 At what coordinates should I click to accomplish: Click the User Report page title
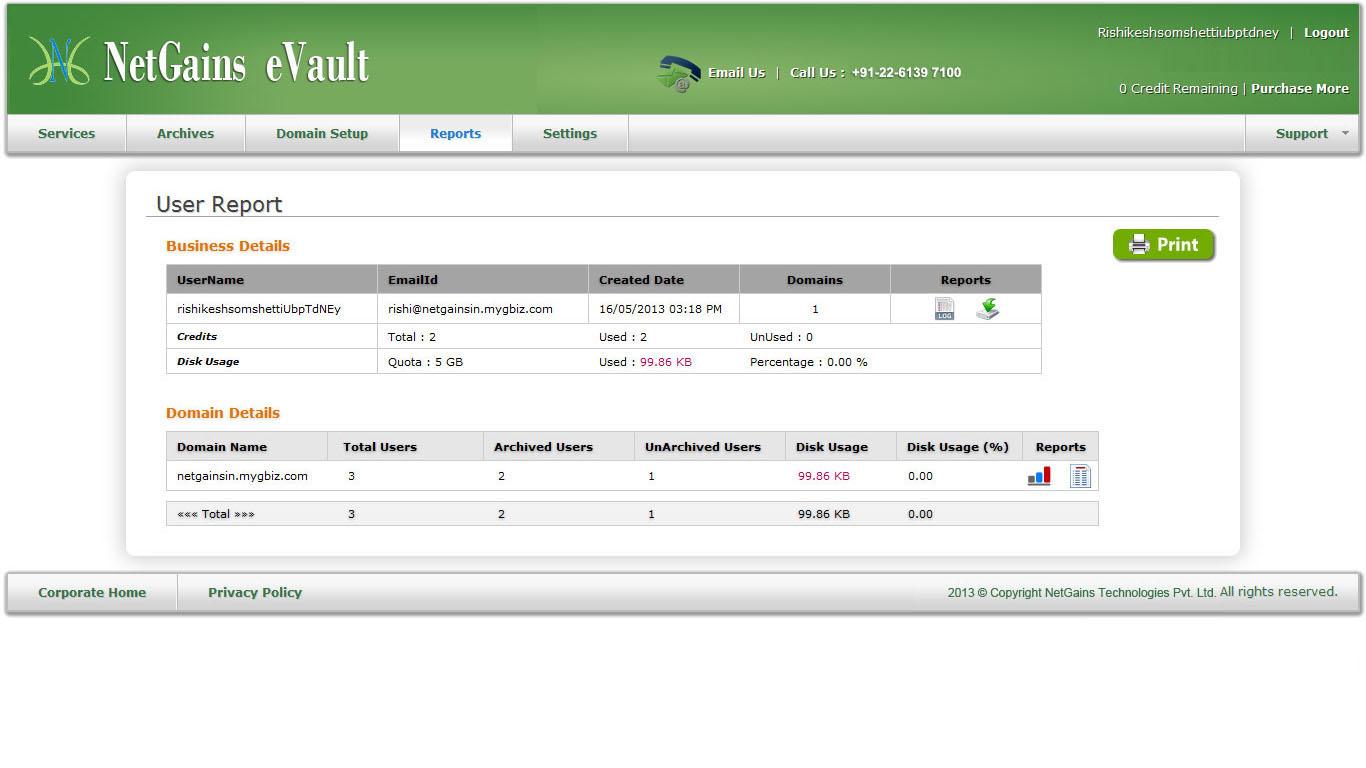(x=220, y=204)
